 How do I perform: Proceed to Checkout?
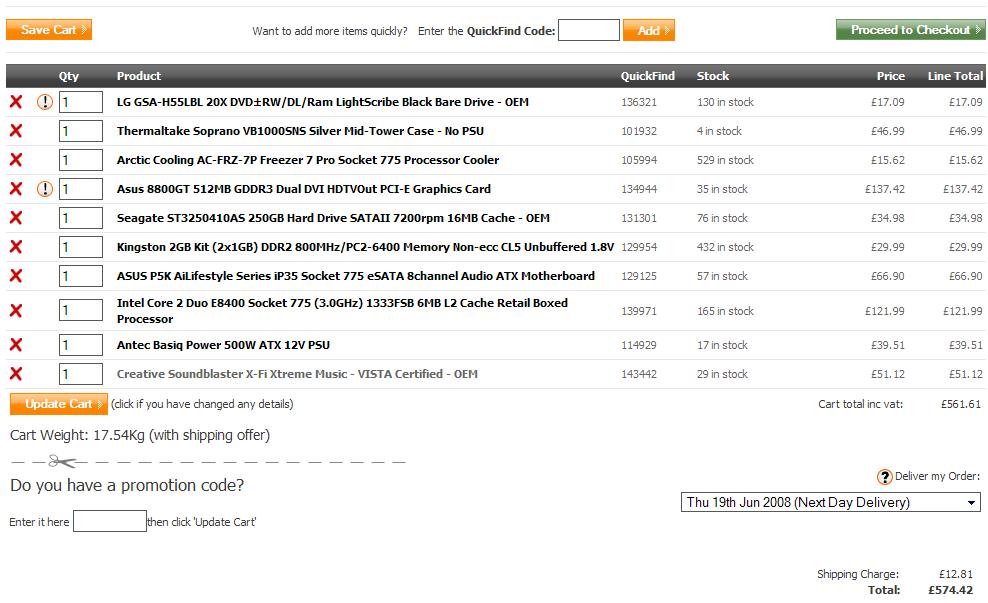[x=910, y=30]
